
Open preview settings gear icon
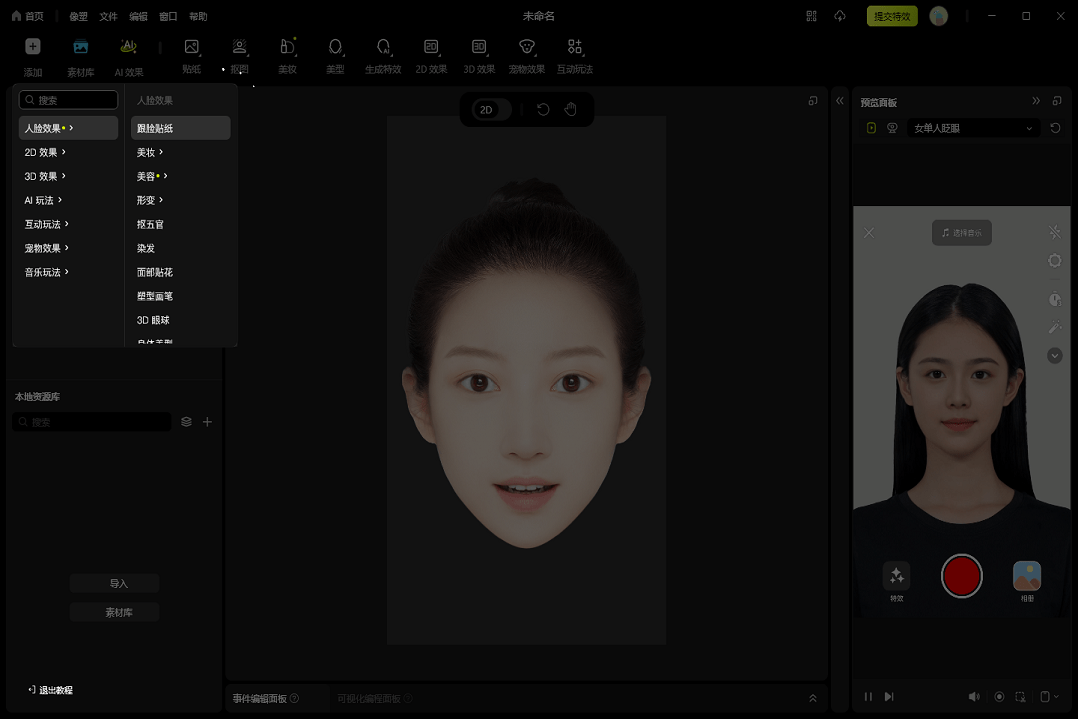1054,260
